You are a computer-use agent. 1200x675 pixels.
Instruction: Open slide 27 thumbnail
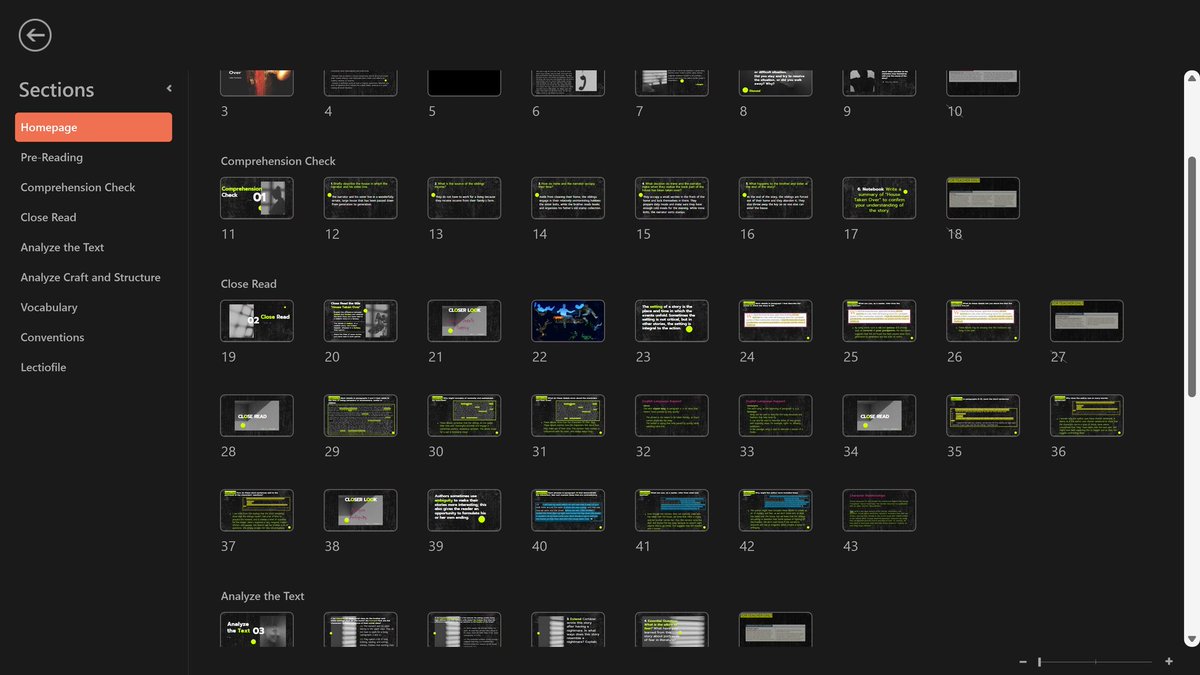click(1087, 321)
